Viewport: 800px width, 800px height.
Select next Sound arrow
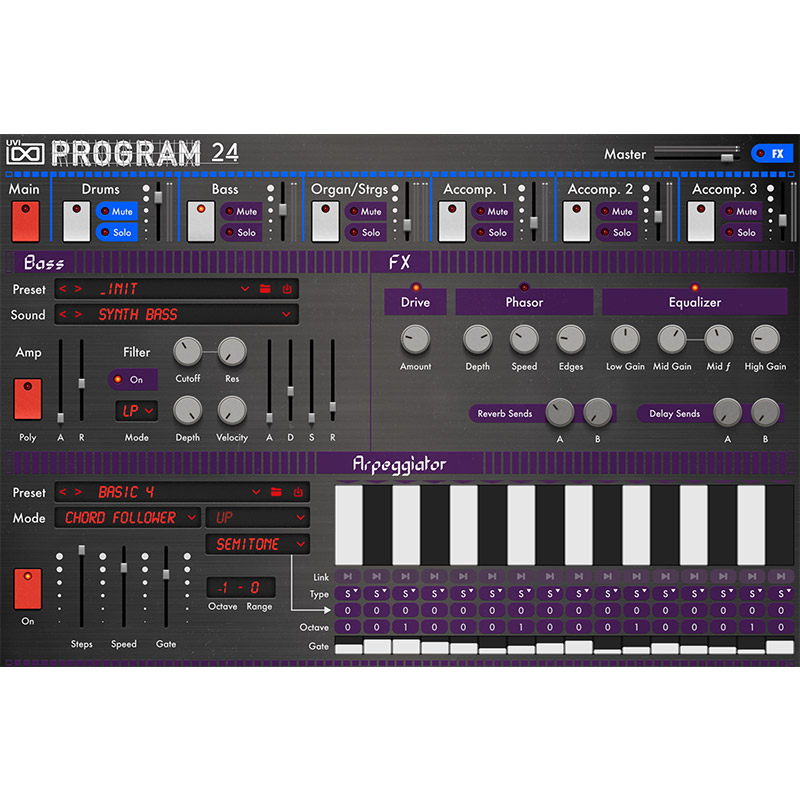click(x=78, y=314)
